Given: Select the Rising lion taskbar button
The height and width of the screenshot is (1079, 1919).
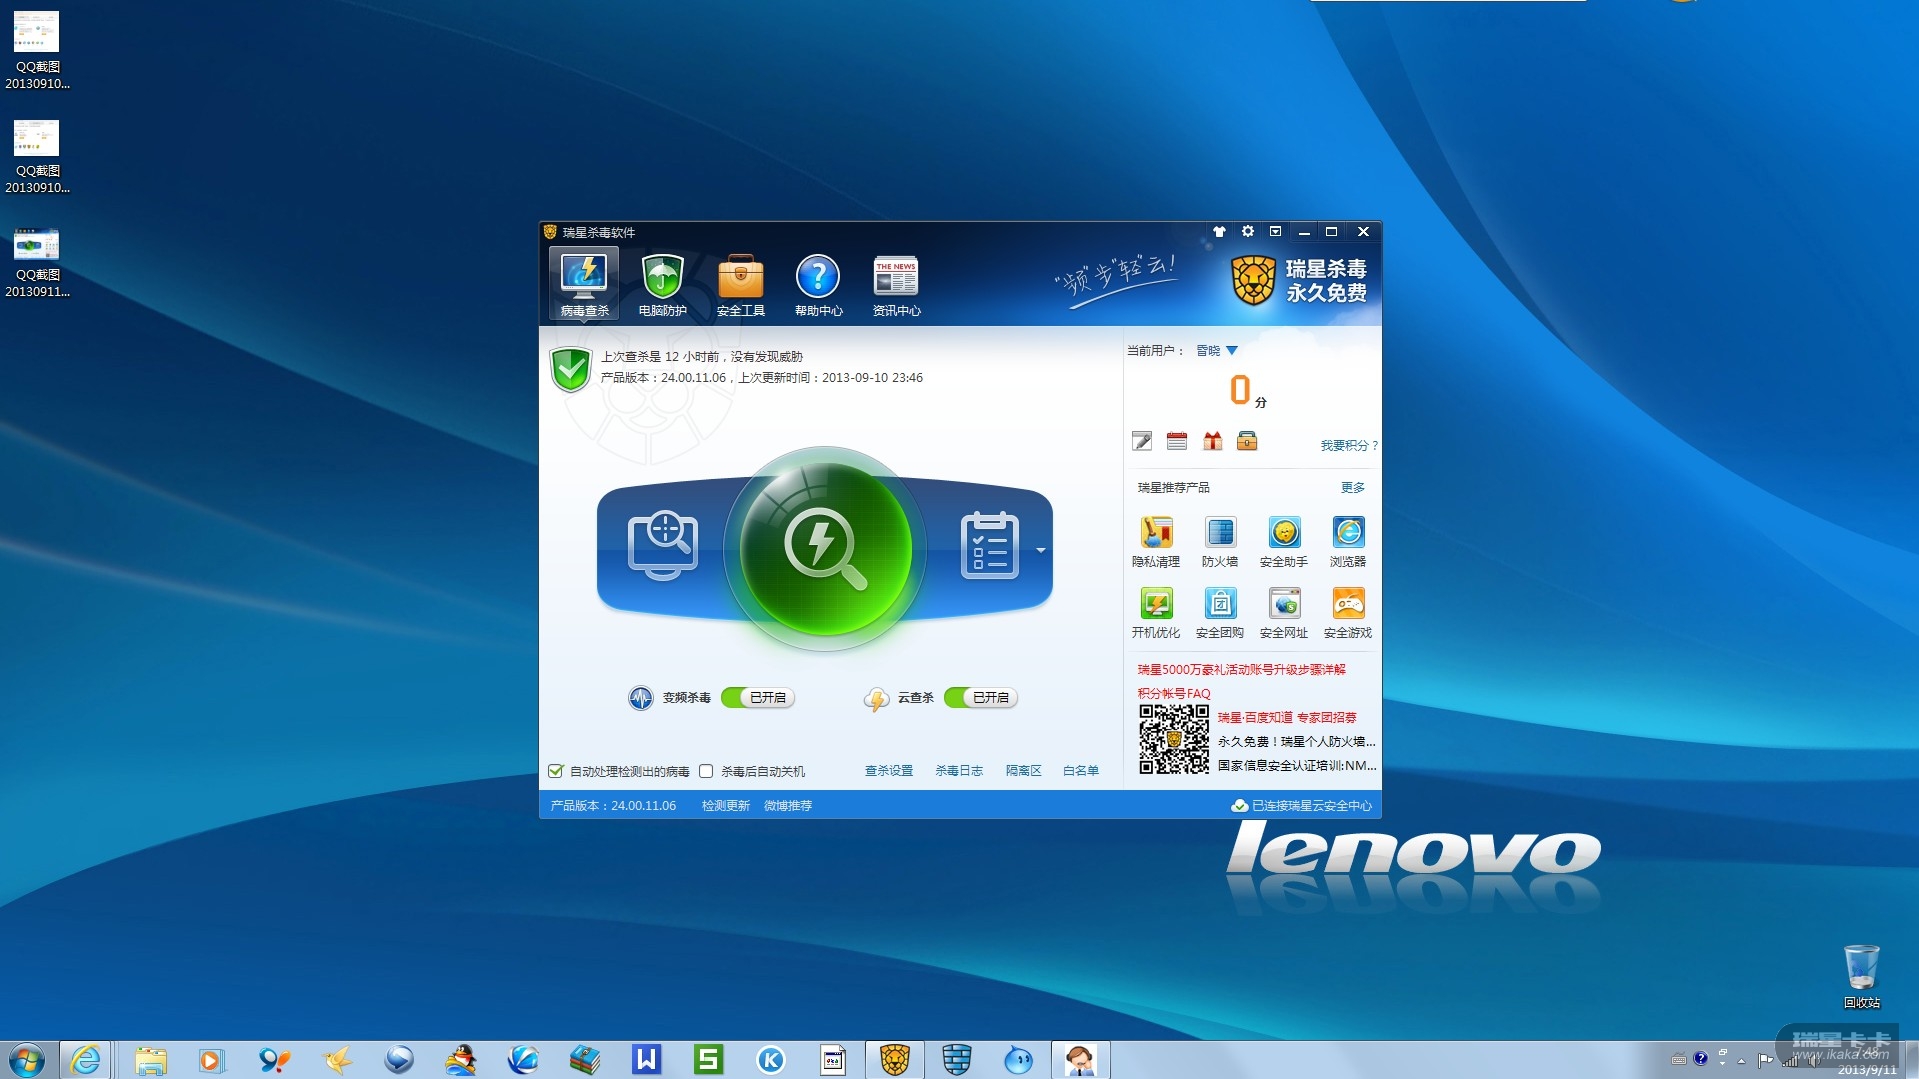Looking at the screenshot, I should pyautogui.click(x=894, y=1060).
